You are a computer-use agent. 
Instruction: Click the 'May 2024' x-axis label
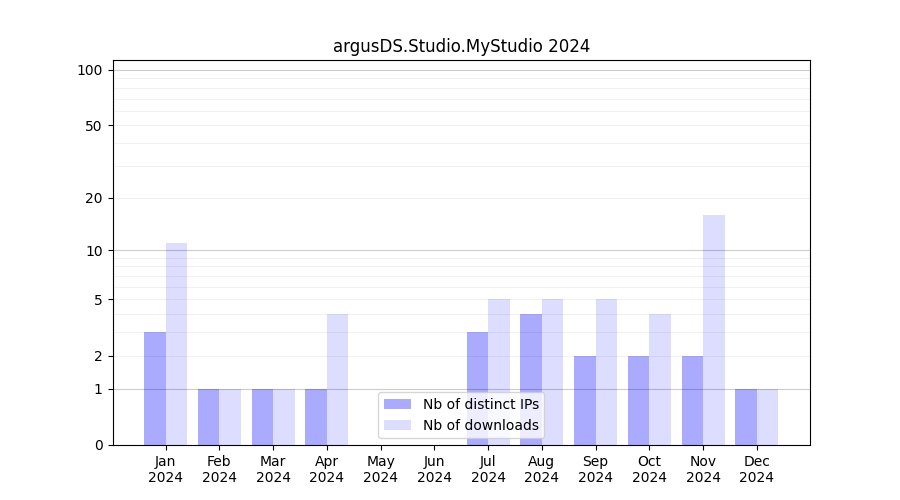point(380,469)
